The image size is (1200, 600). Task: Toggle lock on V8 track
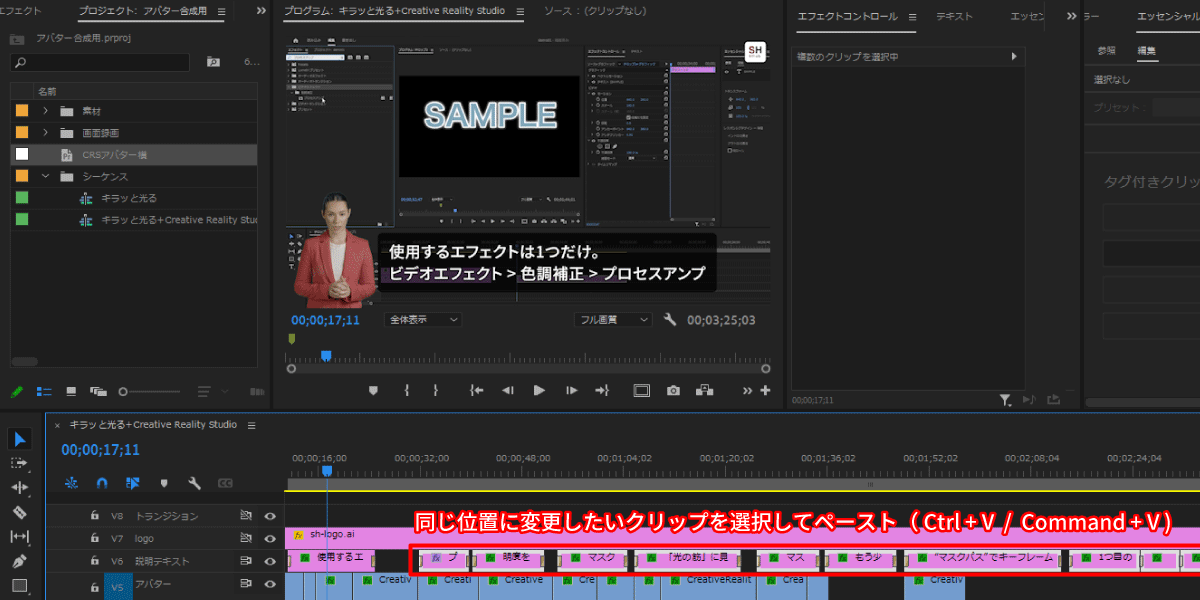[94, 516]
